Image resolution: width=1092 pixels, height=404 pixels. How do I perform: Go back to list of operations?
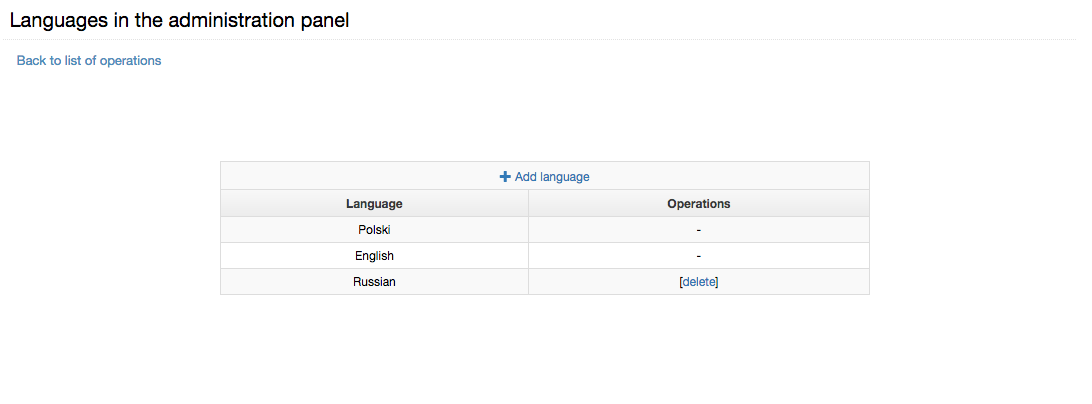point(88,61)
